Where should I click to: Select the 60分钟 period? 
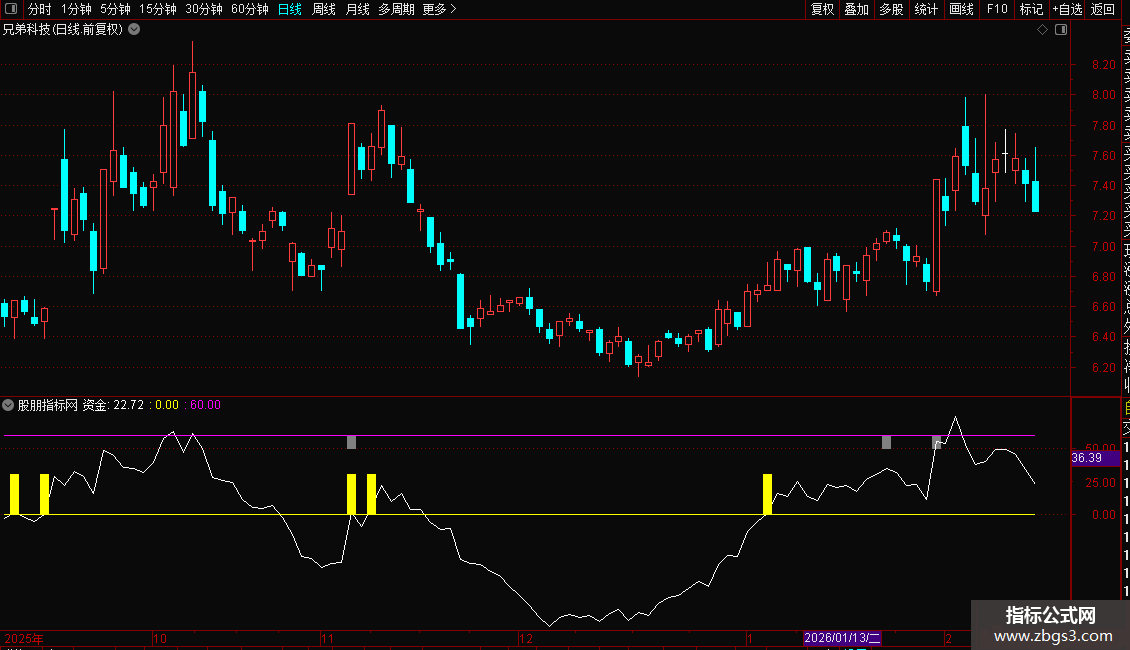(x=250, y=9)
